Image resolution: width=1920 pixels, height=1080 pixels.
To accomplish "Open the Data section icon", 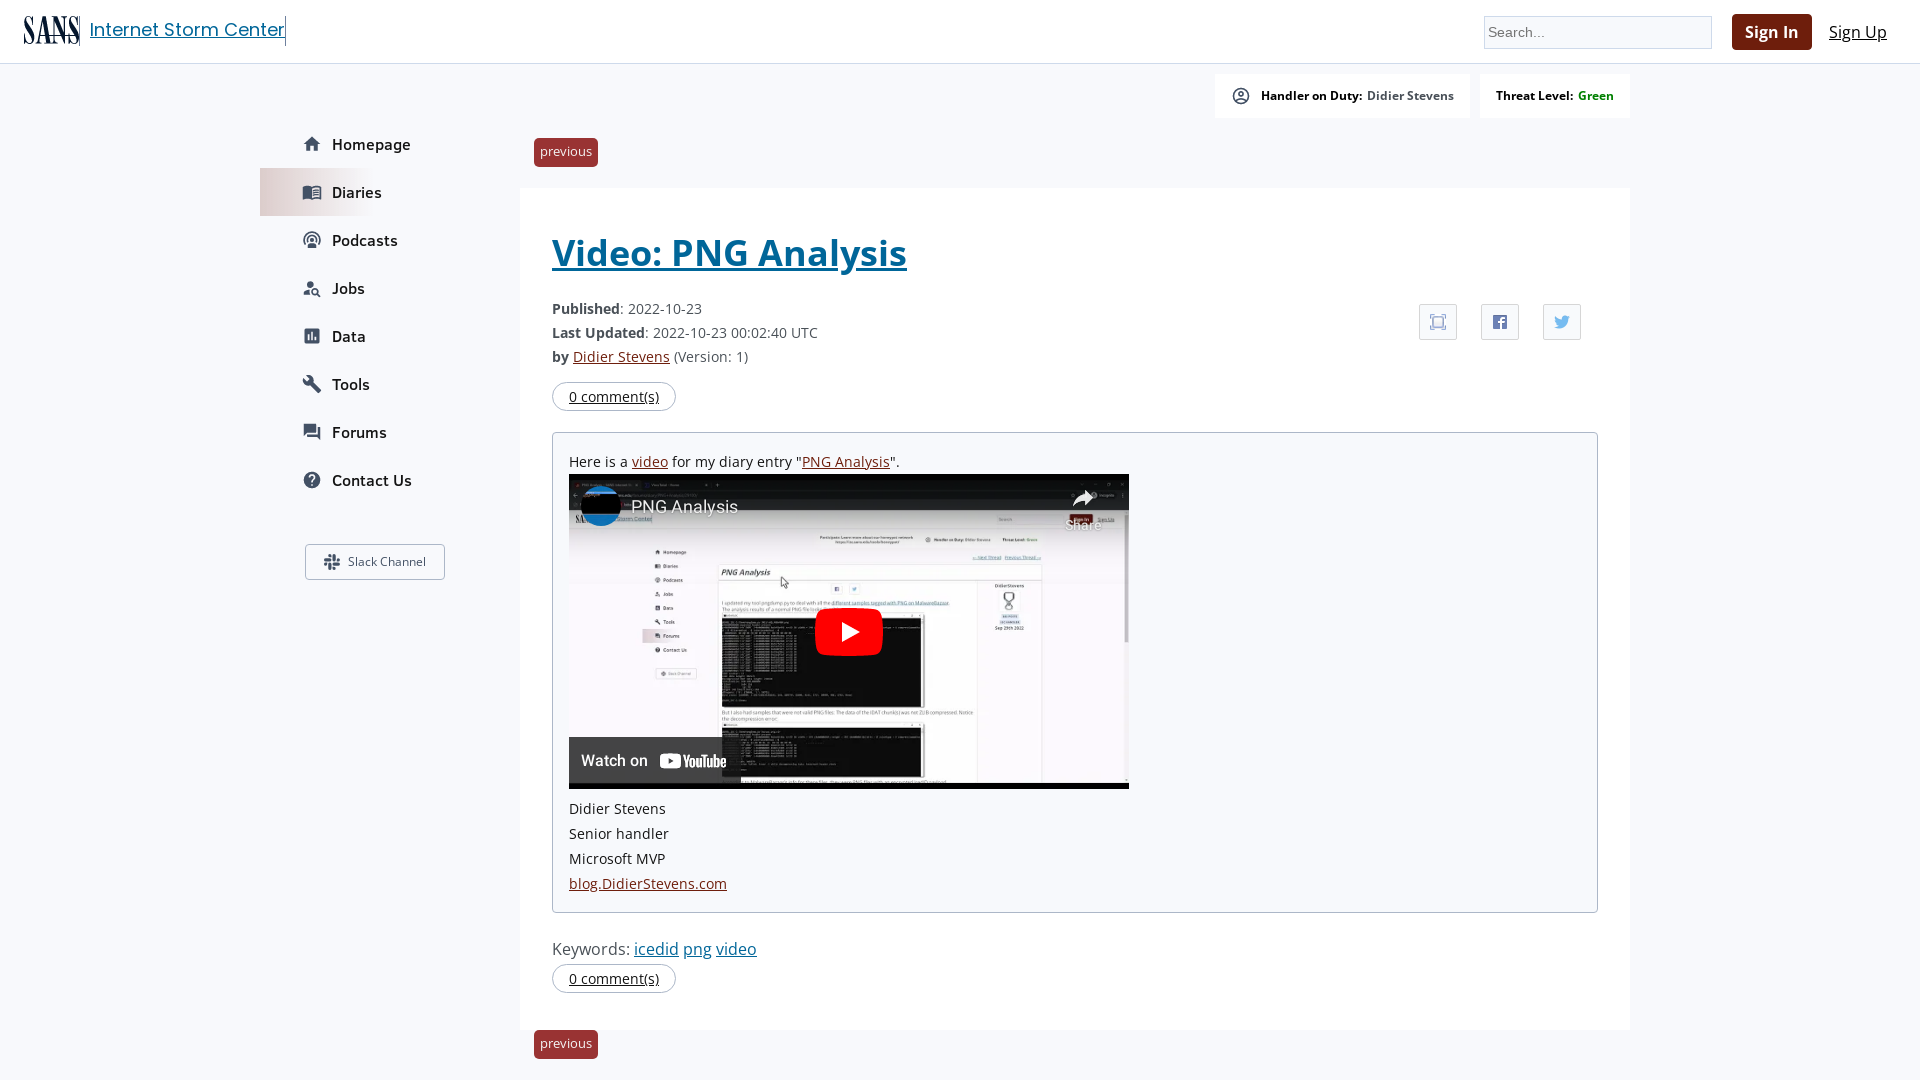I will click(x=311, y=336).
